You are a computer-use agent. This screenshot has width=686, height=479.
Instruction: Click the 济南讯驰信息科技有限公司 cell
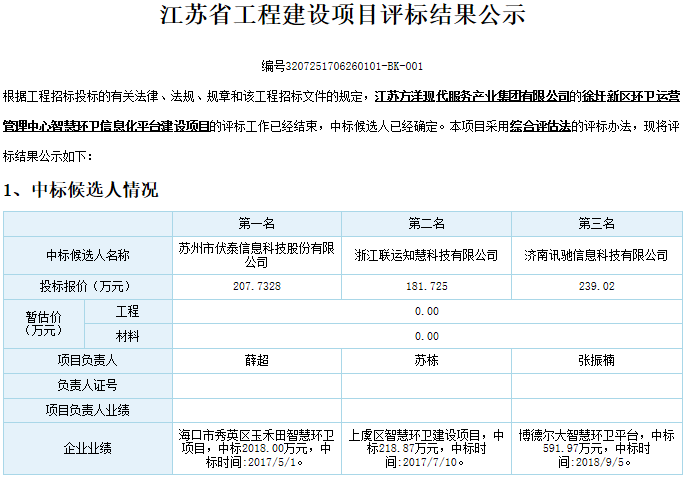pos(597,255)
